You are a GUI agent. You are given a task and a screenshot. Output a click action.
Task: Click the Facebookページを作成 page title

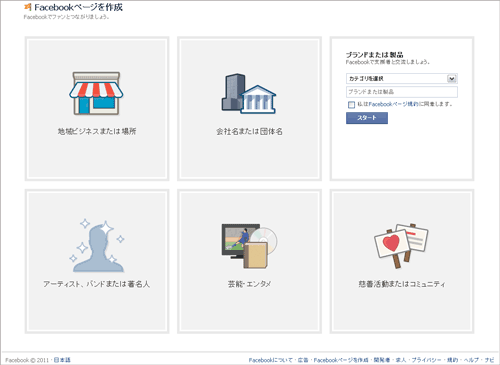point(78,7)
